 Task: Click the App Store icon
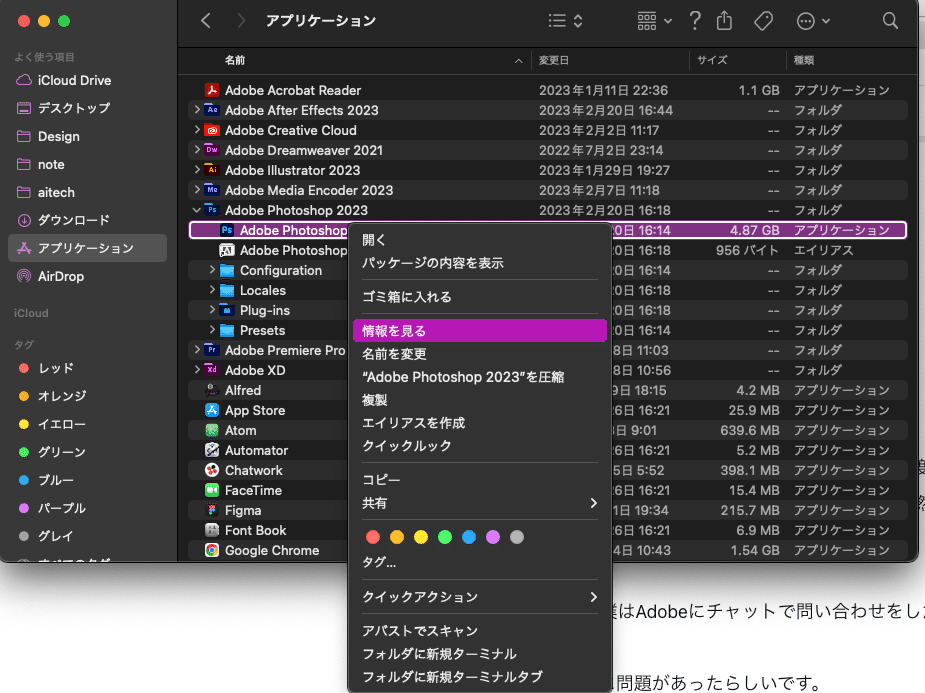coord(212,410)
